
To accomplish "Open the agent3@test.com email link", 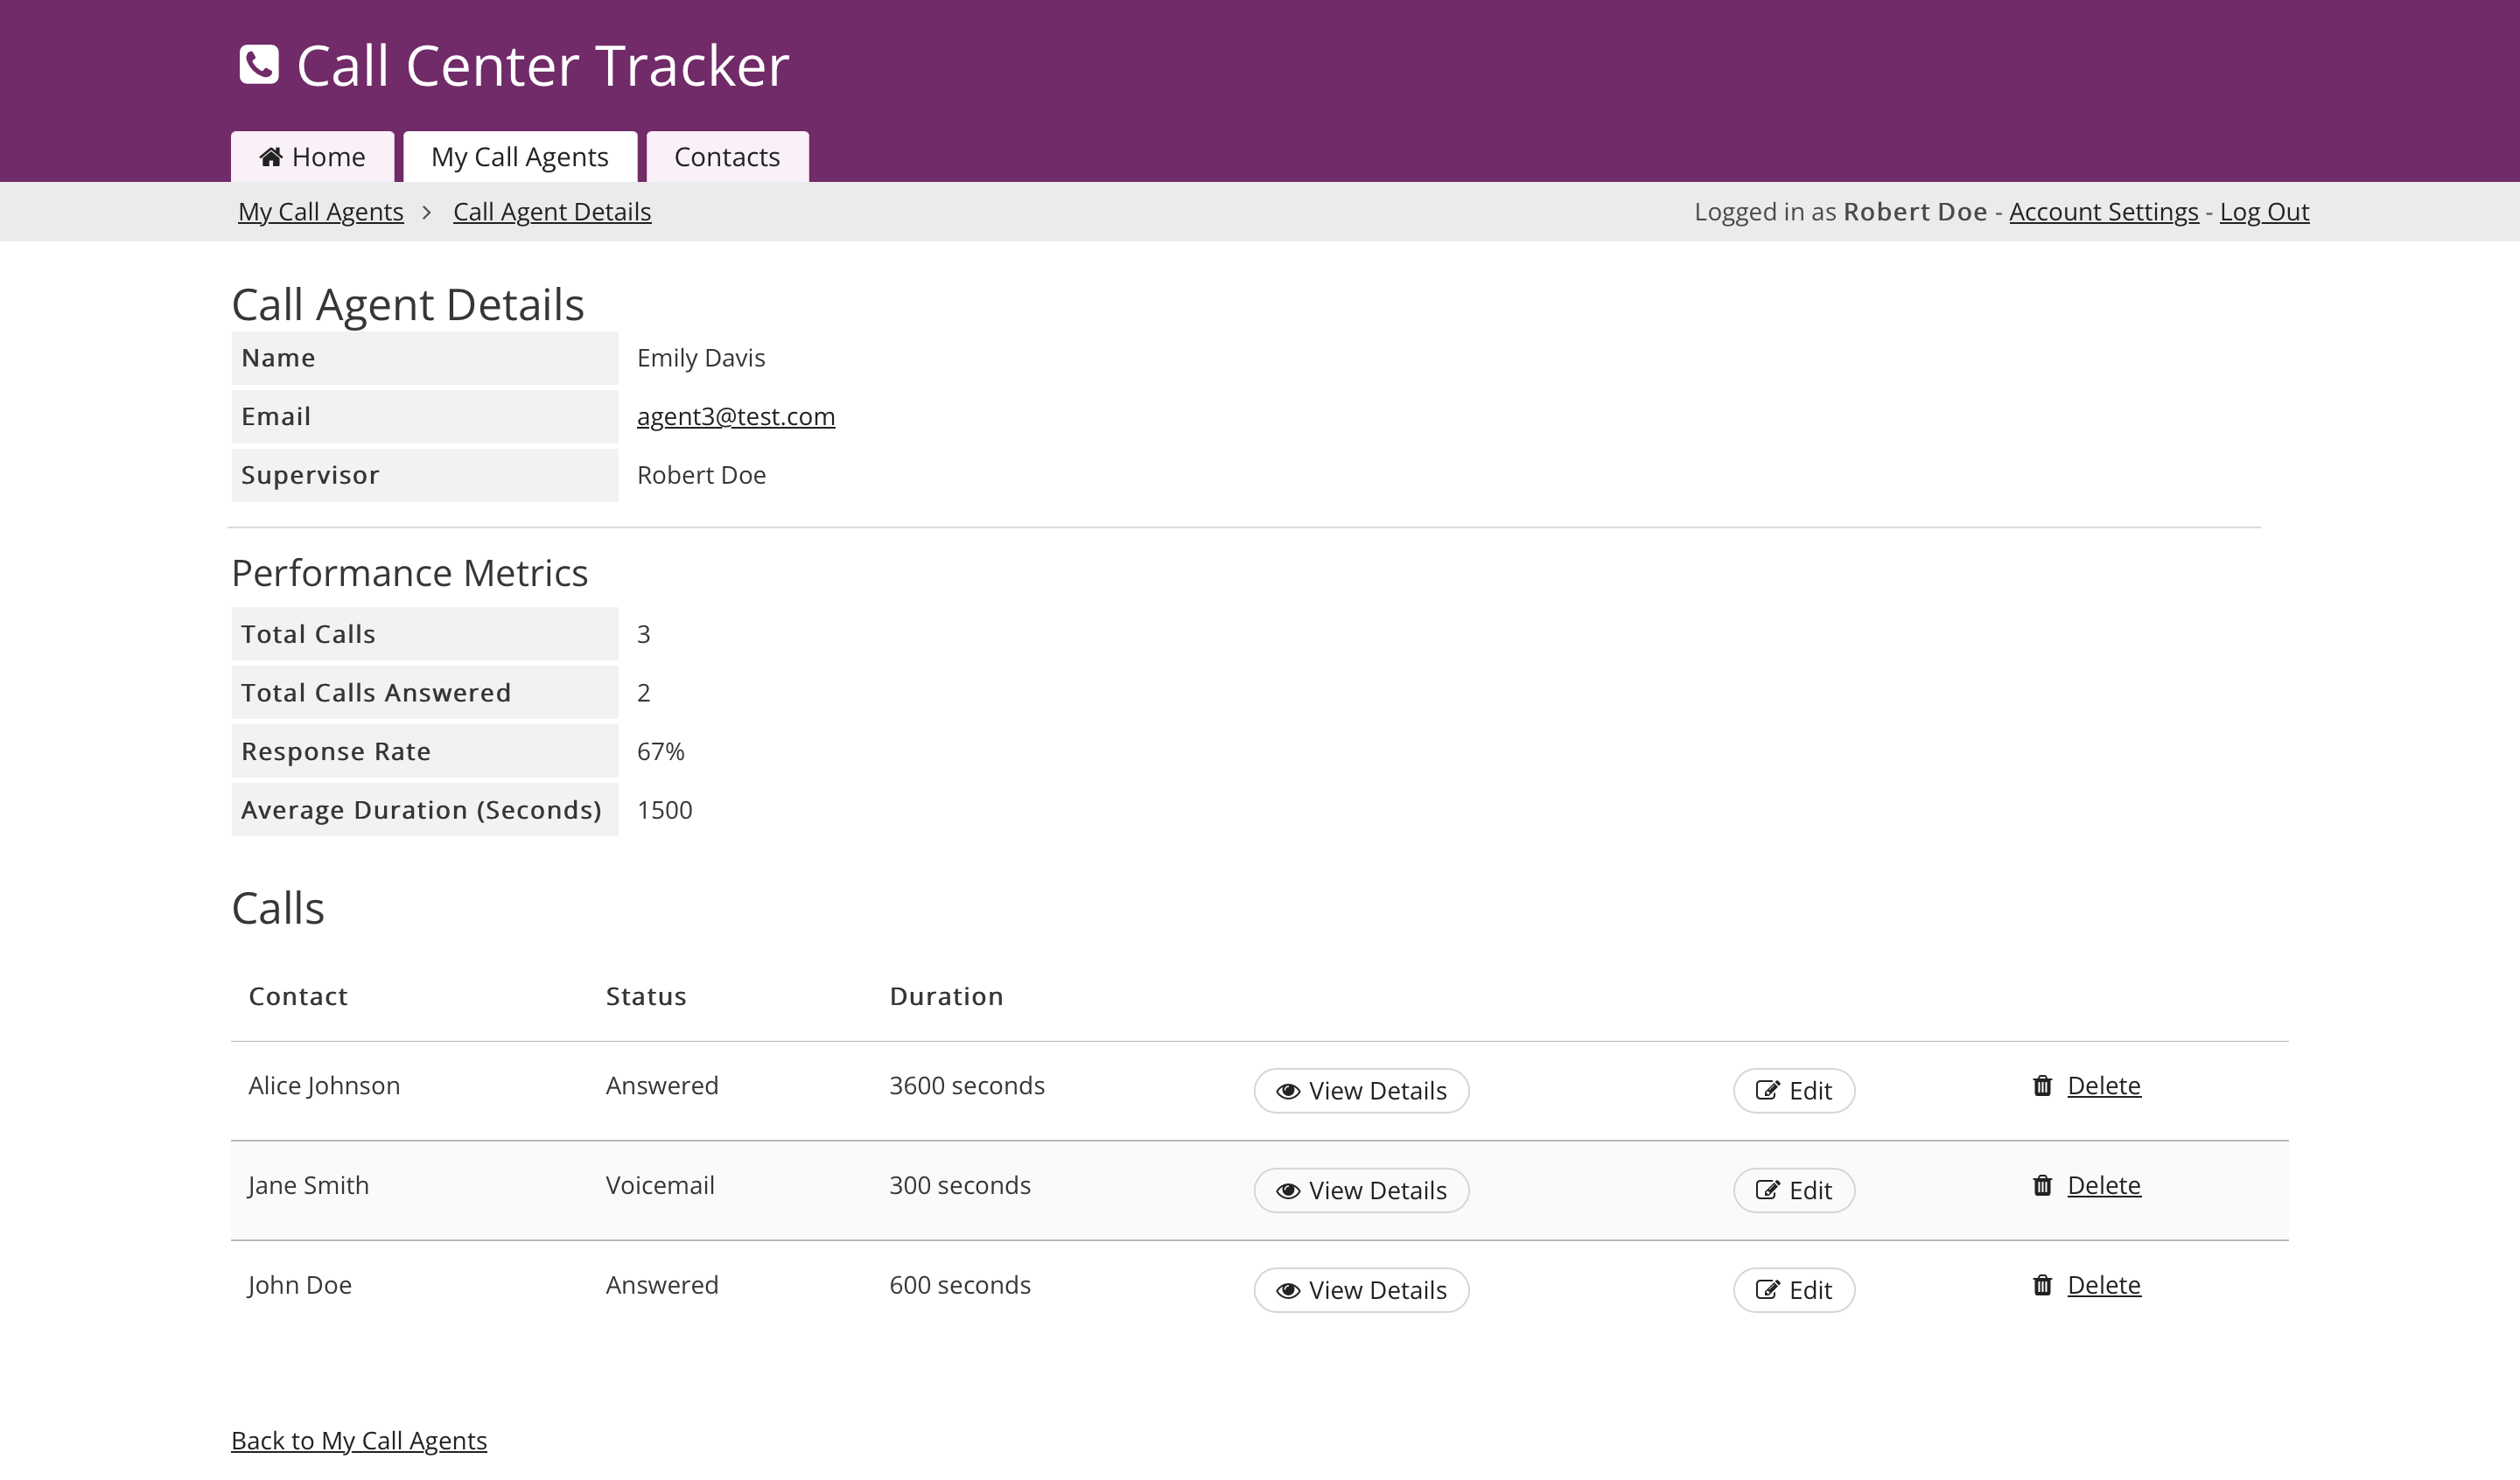I will pos(735,416).
